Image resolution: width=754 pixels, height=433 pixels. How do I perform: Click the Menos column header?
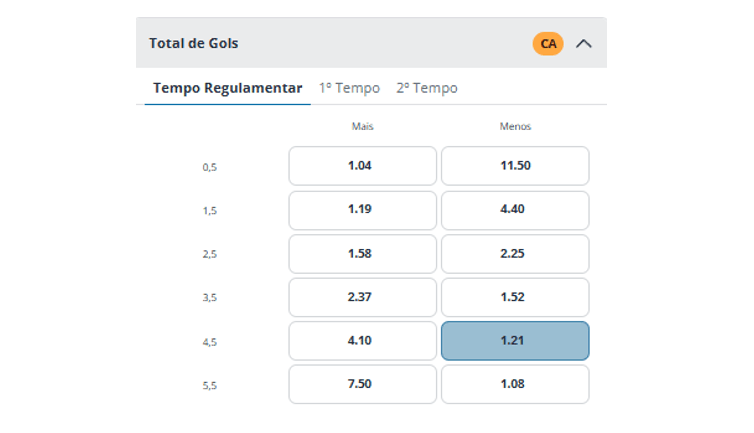coord(515,127)
